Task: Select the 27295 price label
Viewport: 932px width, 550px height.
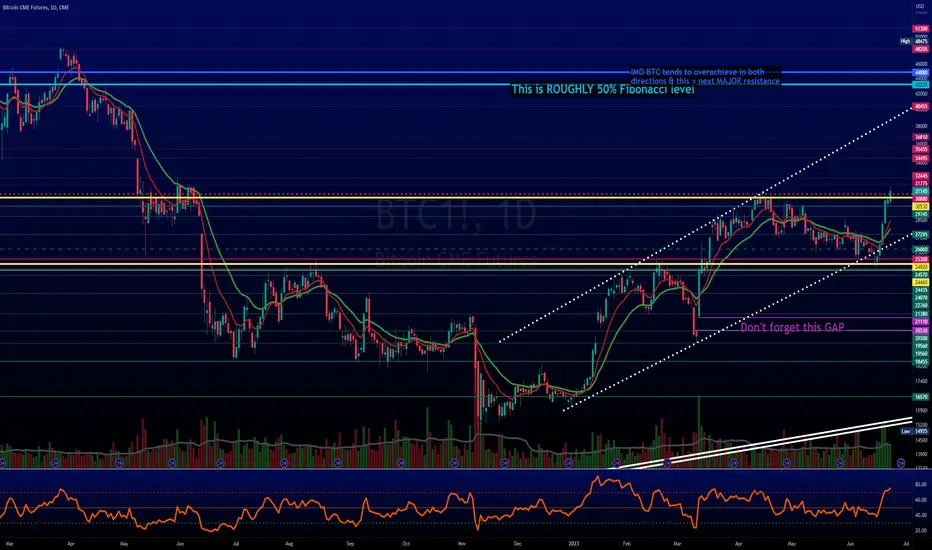Action: (921, 234)
